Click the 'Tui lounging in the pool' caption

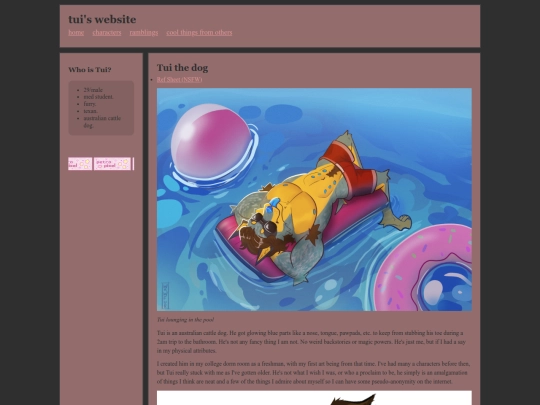click(x=185, y=320)
